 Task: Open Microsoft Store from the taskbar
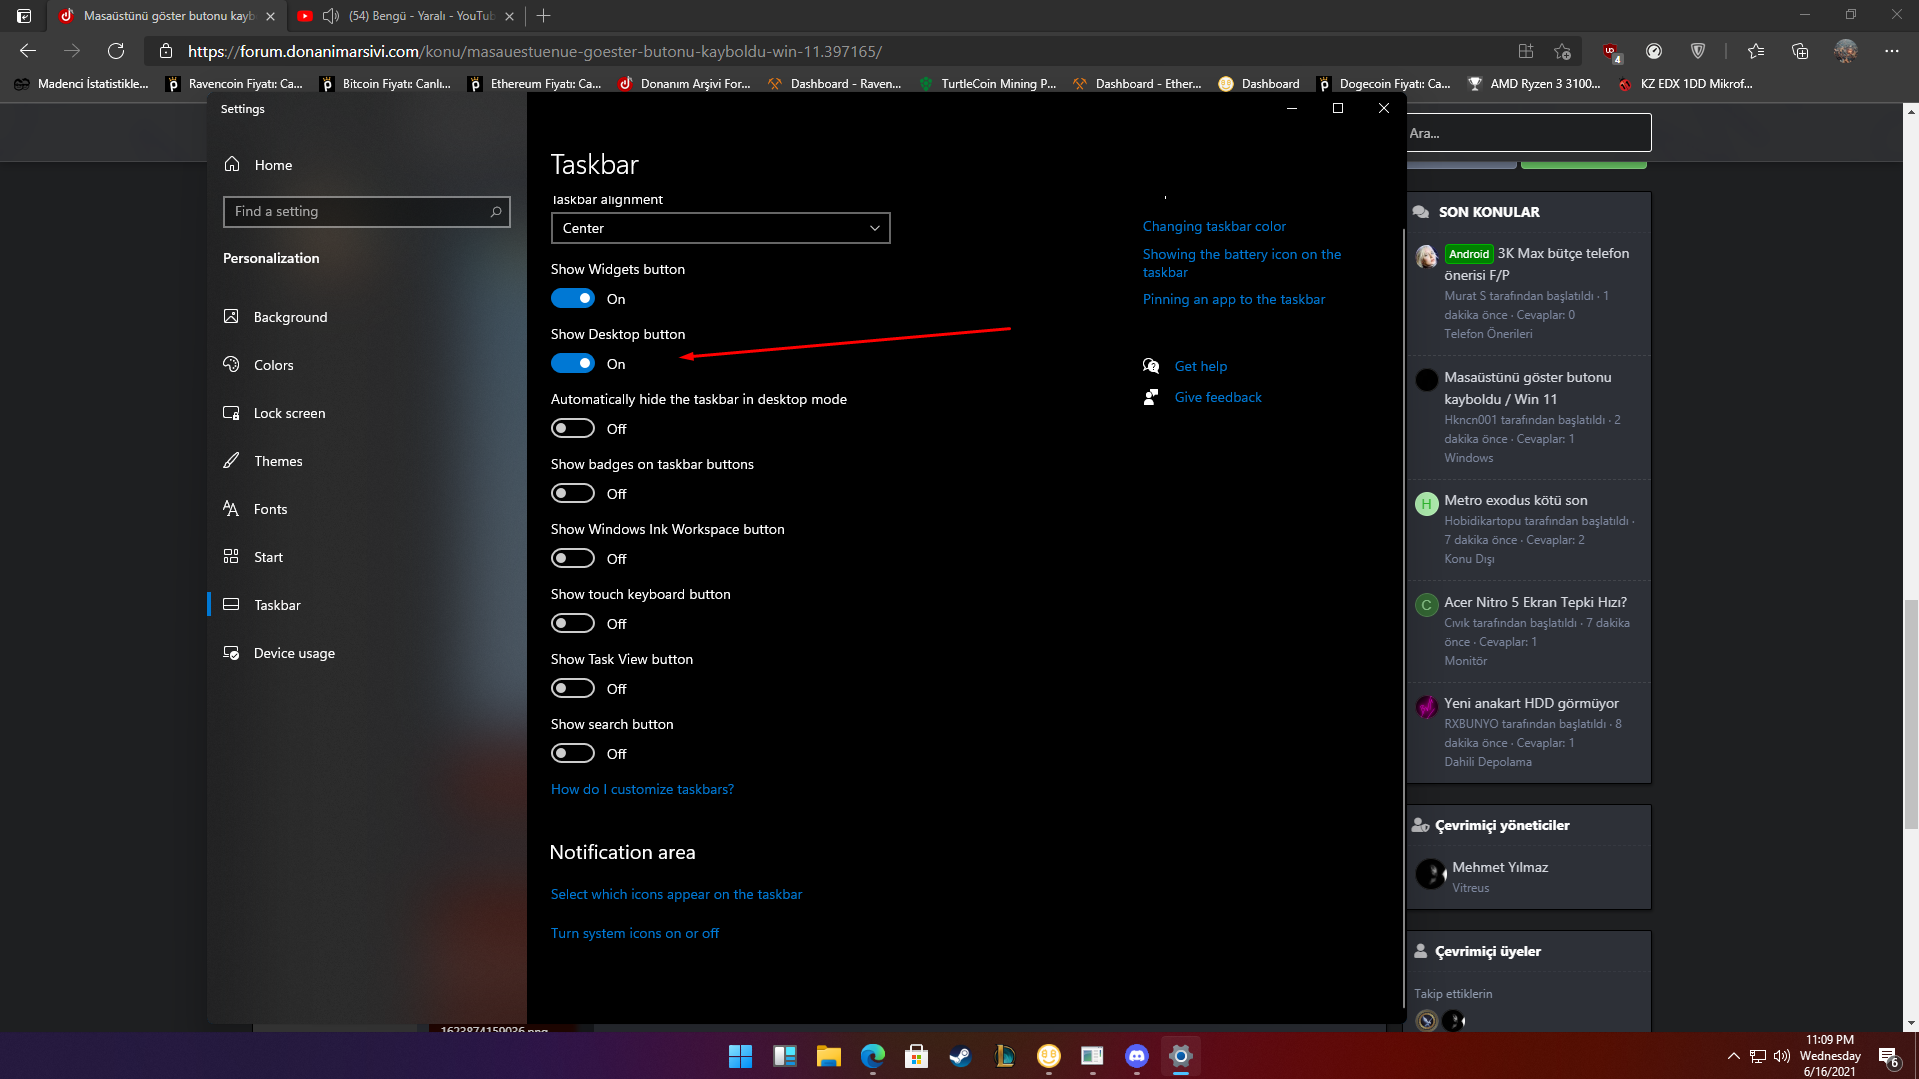(917, 1056)
